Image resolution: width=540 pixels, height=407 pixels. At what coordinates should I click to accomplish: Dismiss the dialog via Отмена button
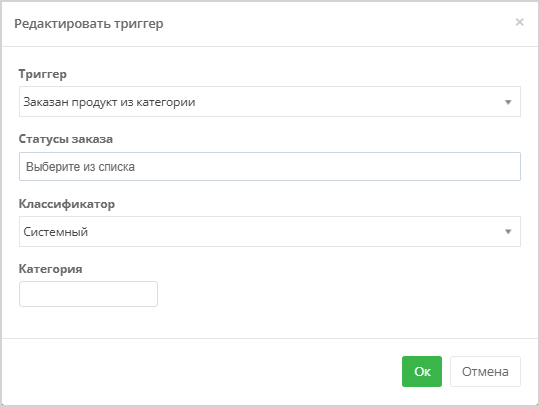[485, 372]
